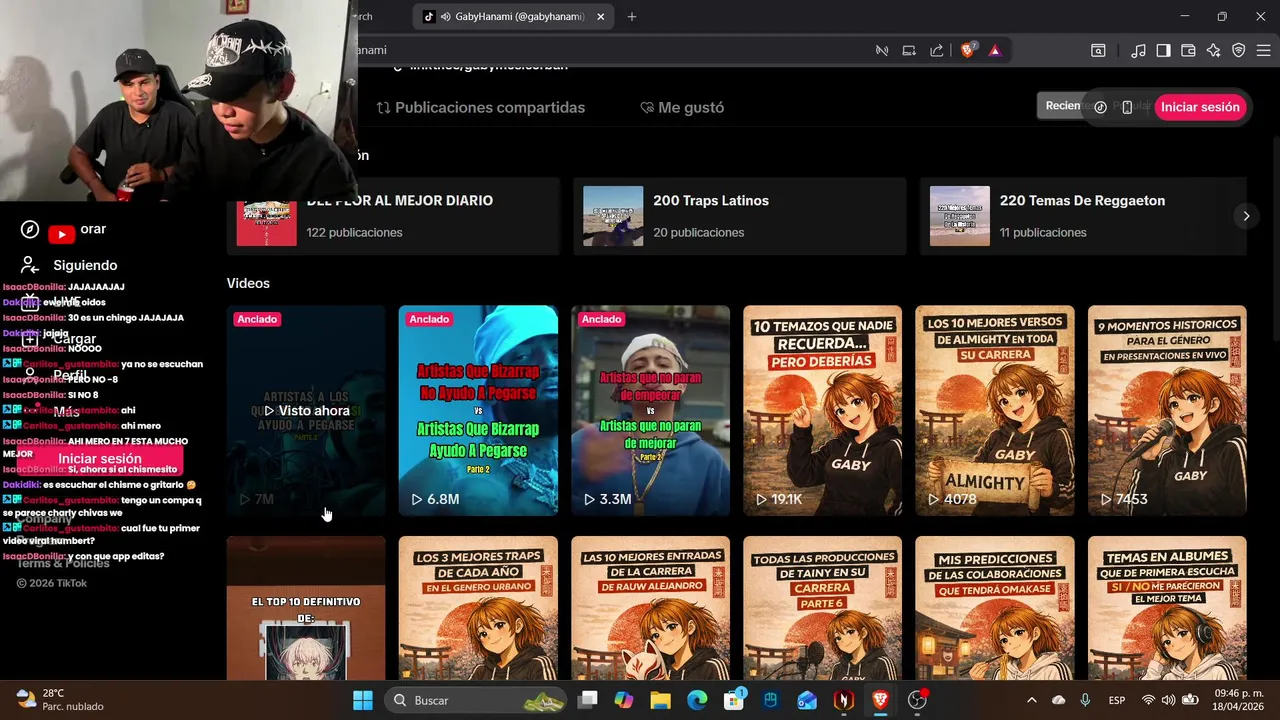1280x720 pixels.
Task: Click install app icon in address bar
Action: [x=909, y=50]
